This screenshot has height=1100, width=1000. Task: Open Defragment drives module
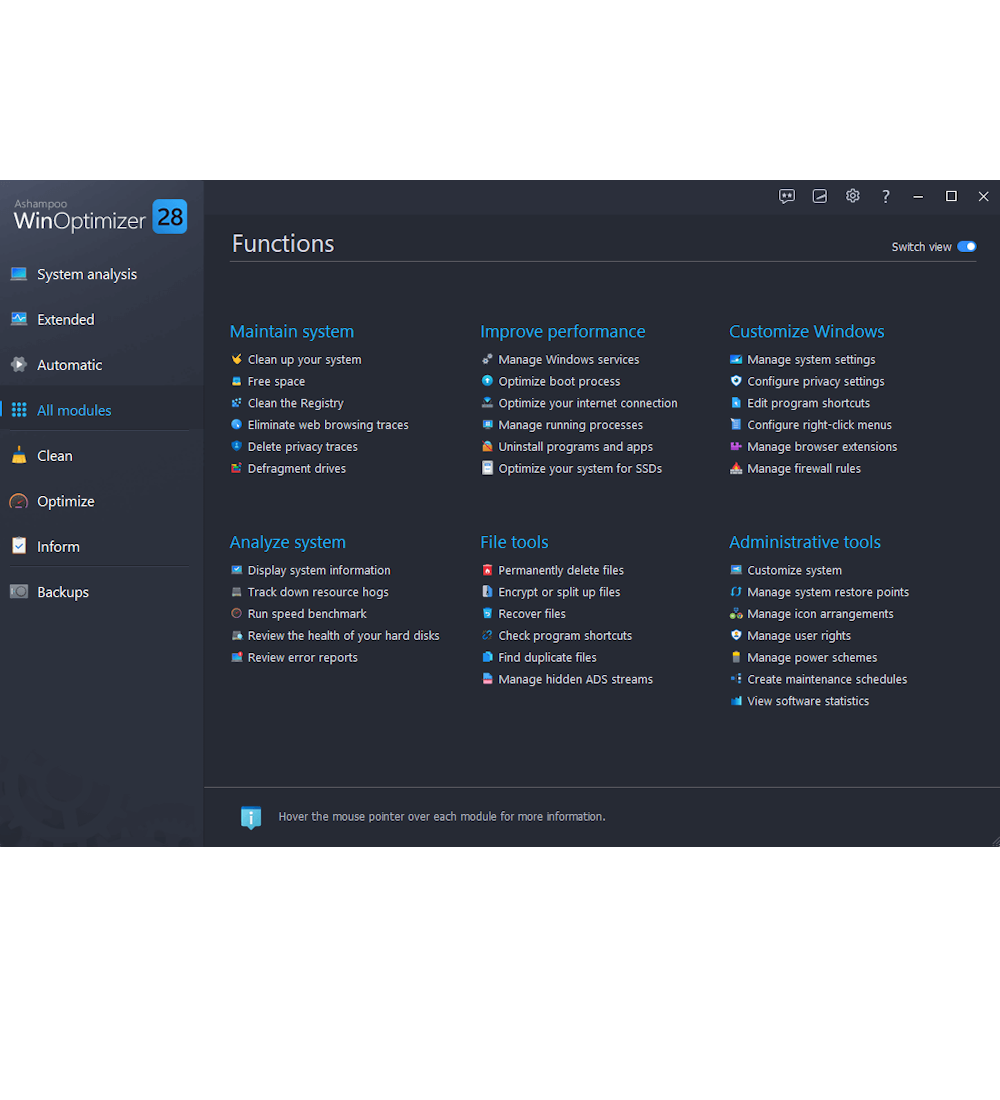point(296,469)
